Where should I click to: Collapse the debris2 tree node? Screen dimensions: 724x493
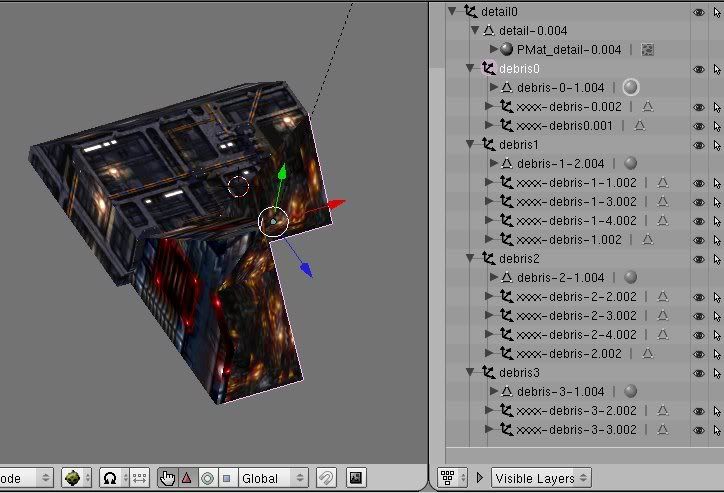471,258
